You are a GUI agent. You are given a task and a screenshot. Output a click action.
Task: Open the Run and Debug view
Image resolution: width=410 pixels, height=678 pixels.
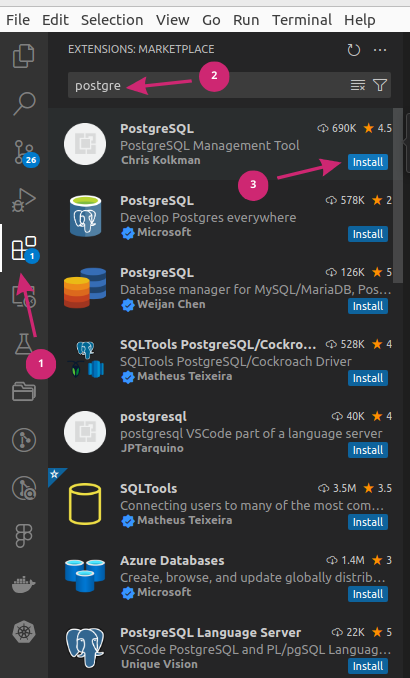[23, 200]
